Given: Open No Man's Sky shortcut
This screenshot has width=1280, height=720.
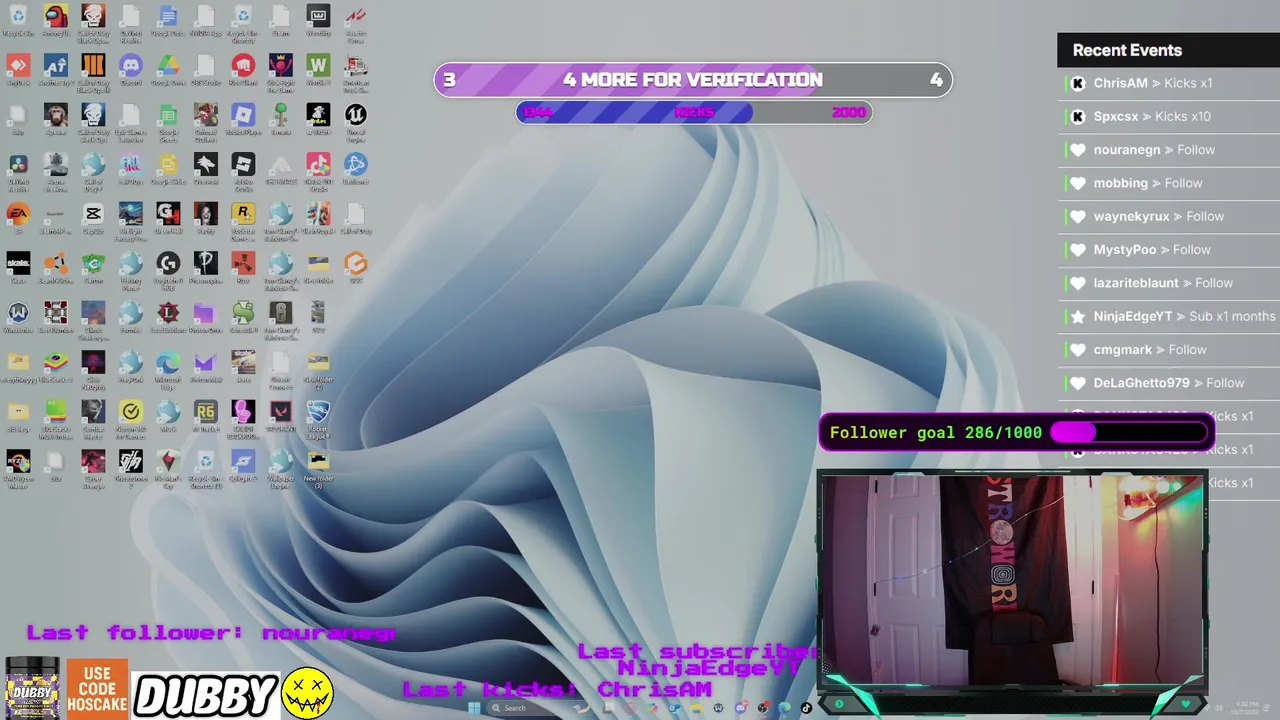Looking at the screenshot, I should (168, 468).
